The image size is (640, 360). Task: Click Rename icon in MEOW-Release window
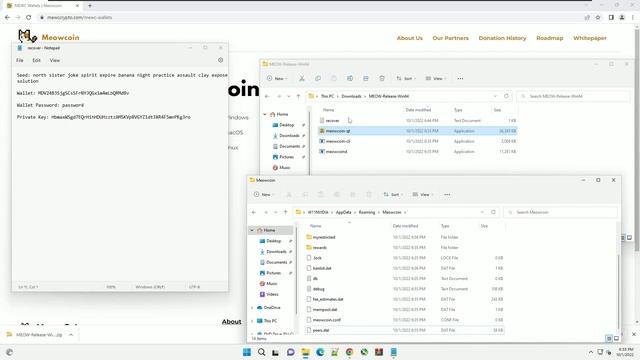(350, 78)
